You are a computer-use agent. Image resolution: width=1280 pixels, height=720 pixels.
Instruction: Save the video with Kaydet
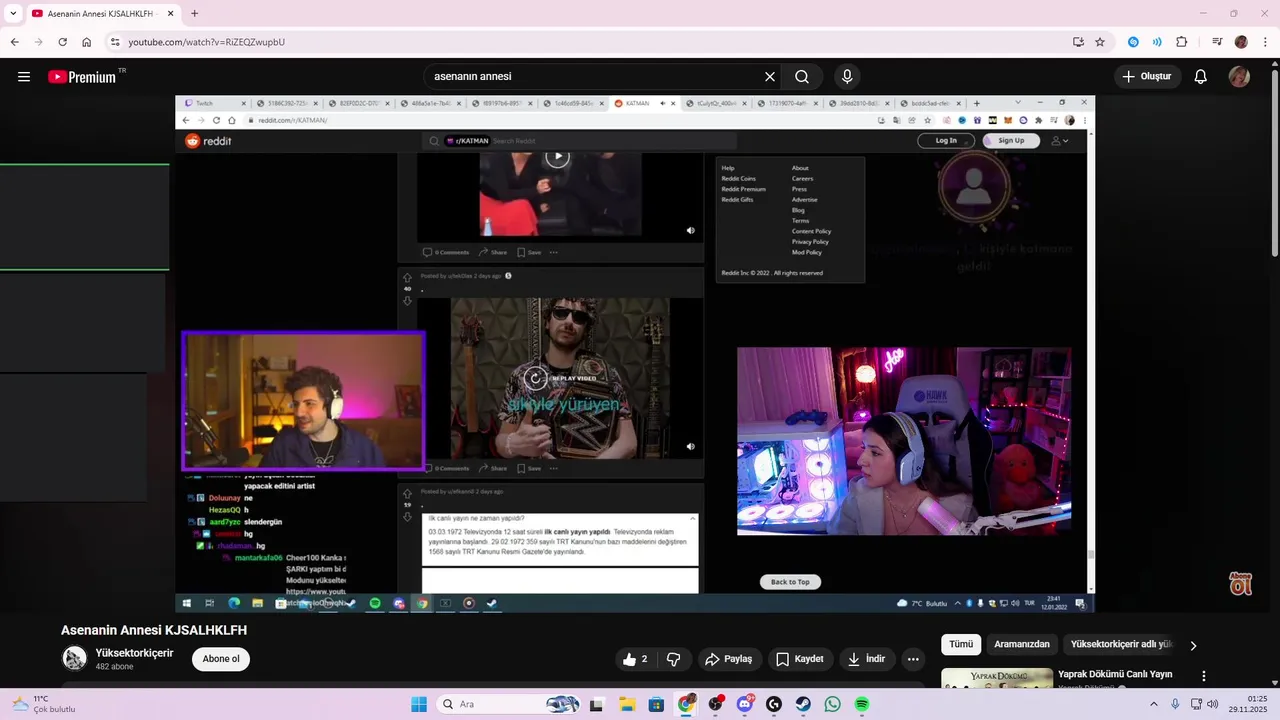(800, 659)
